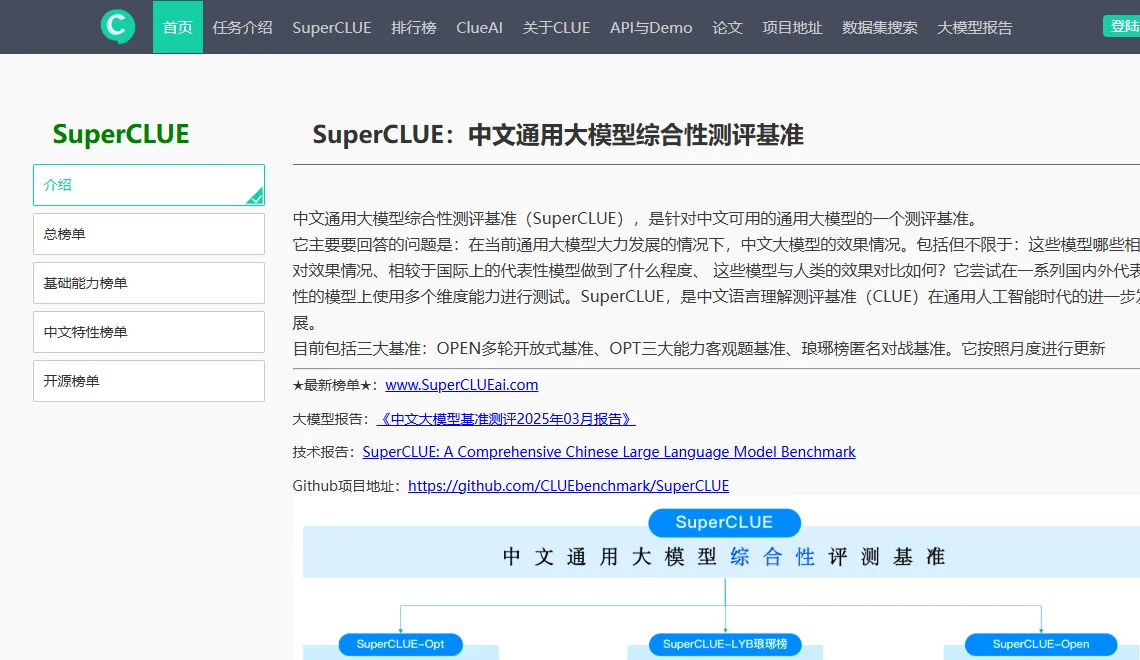Screen dimensions: 1140x660
Task: Click the SuperCLUE-LYB琅琊榜 diagram node
Action: 725,644
